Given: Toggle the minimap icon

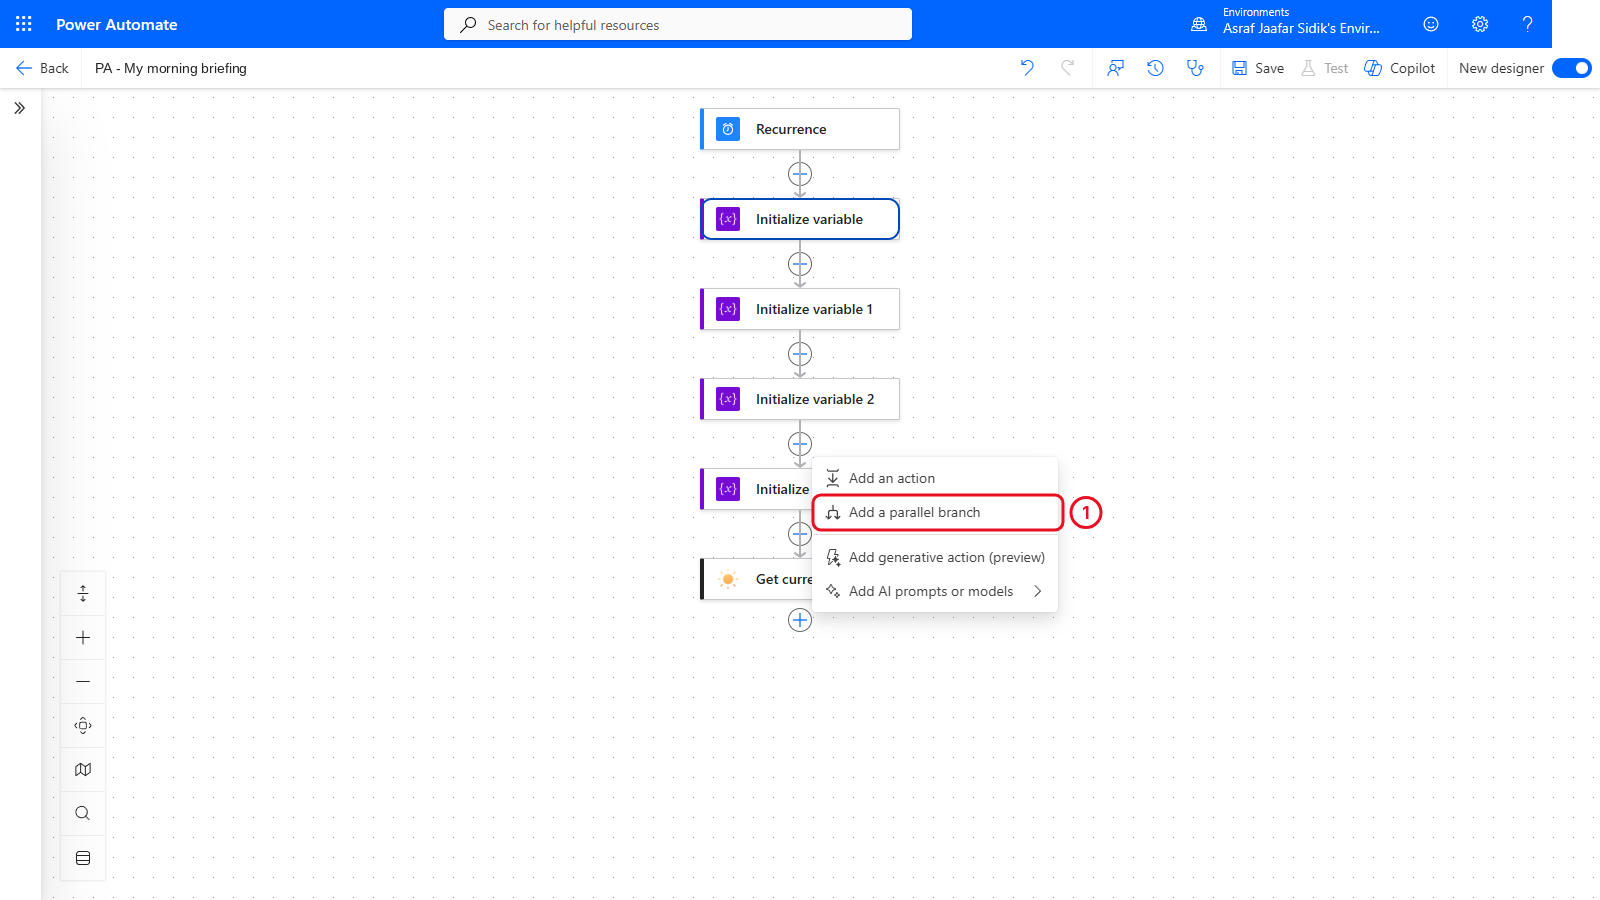Looking at the screenshot, I should click(x=83, y=770).
